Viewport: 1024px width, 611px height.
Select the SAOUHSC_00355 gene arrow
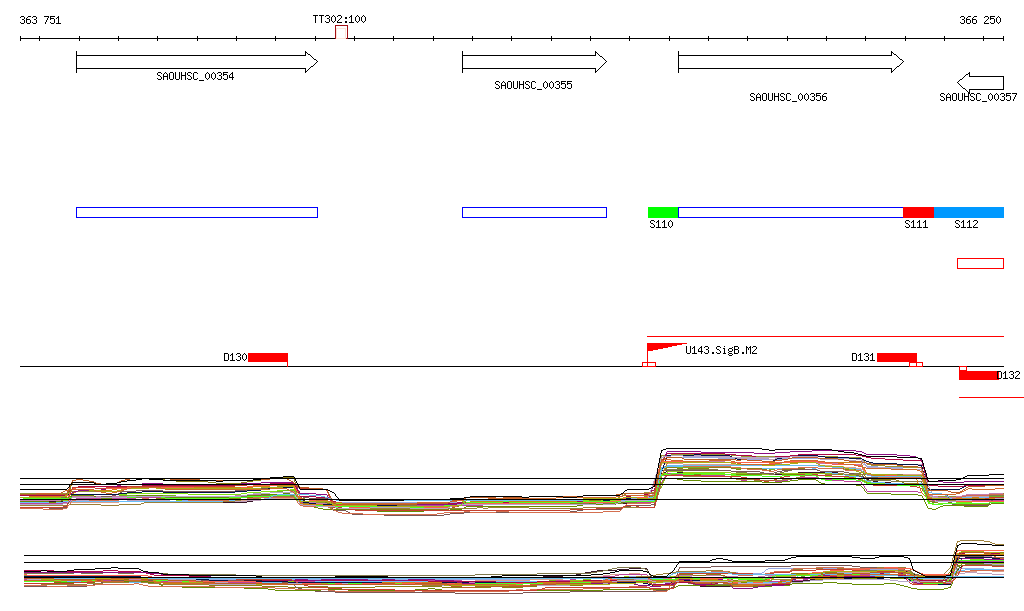pyautogui.click(x=534, y=62)
